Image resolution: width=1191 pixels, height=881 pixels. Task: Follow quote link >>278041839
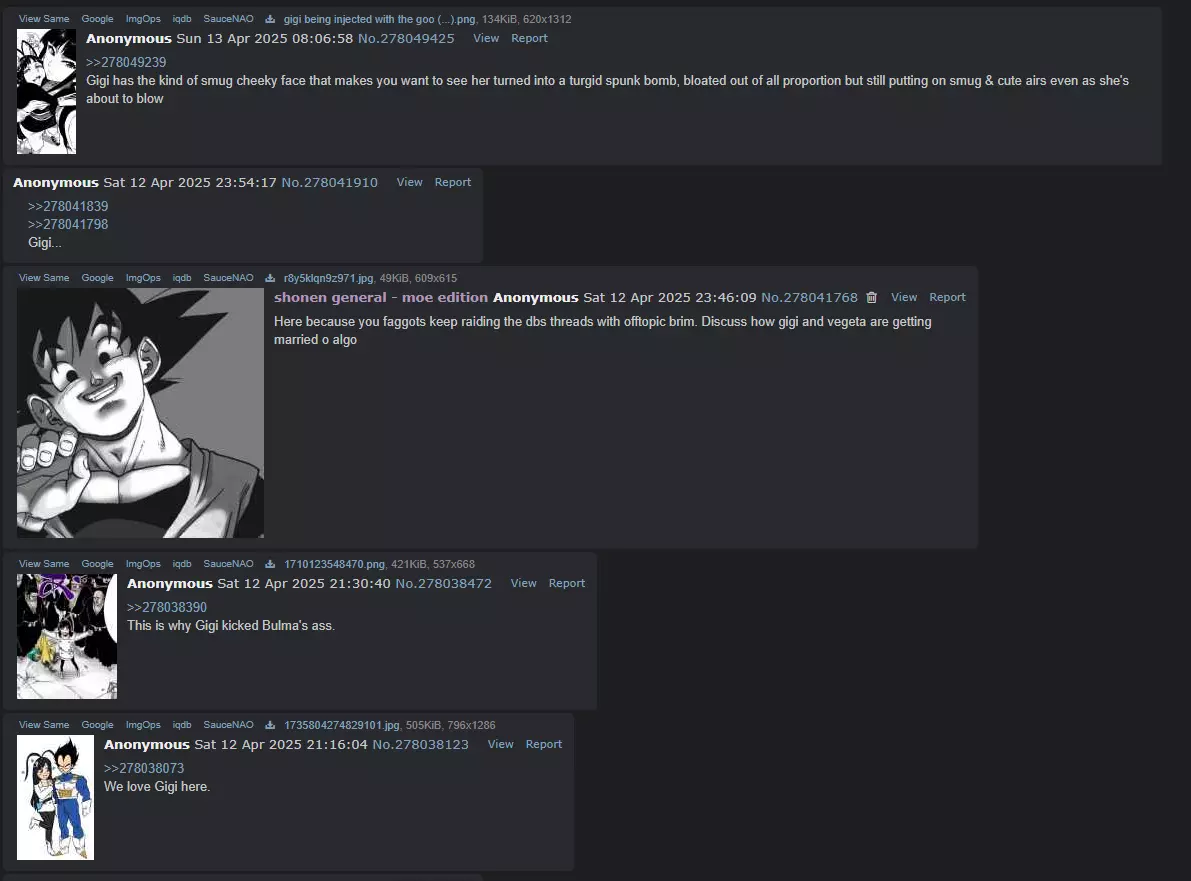(x=68, y=207)
